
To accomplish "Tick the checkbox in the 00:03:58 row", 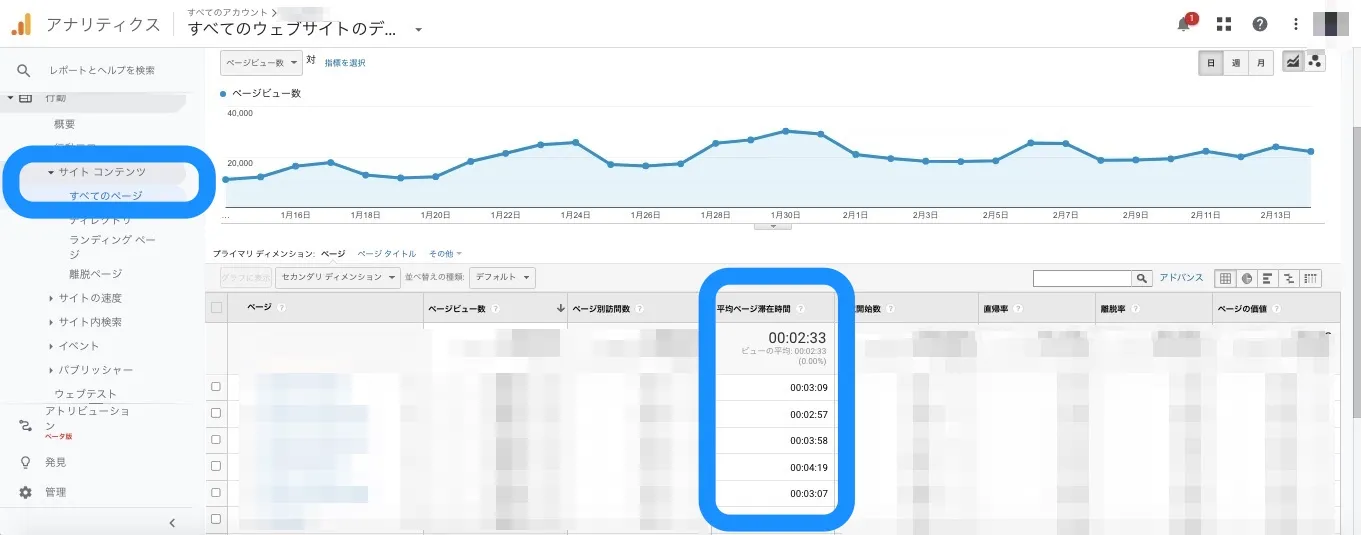I will (x=217, y=440).
